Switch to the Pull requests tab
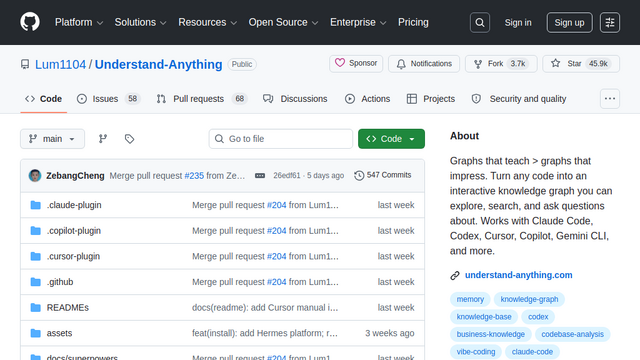Image resolution: width=640 pixels, height=360 pixels. pos(202,99)
